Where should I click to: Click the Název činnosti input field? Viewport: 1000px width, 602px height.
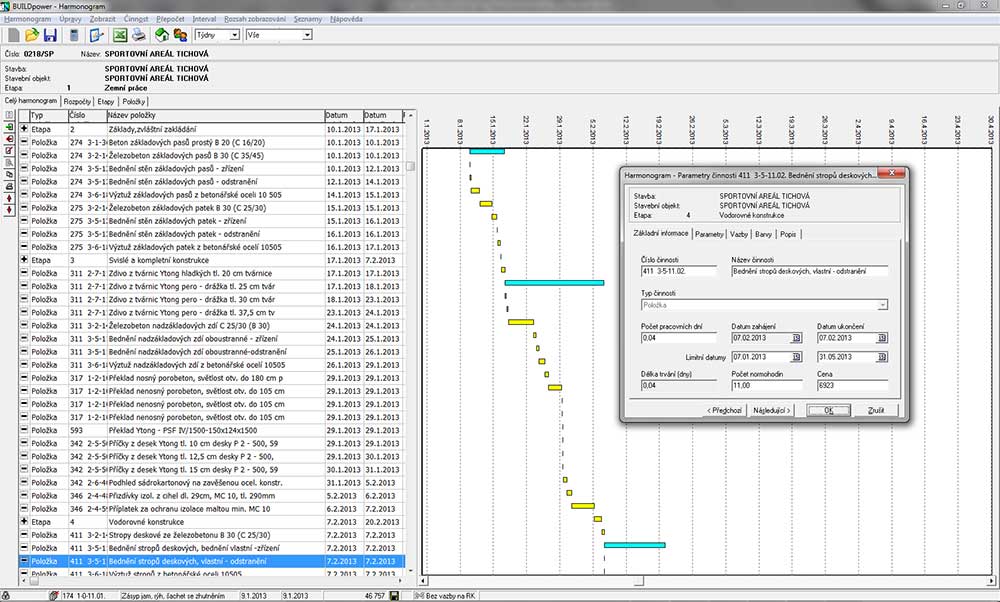tap(809, 271)
